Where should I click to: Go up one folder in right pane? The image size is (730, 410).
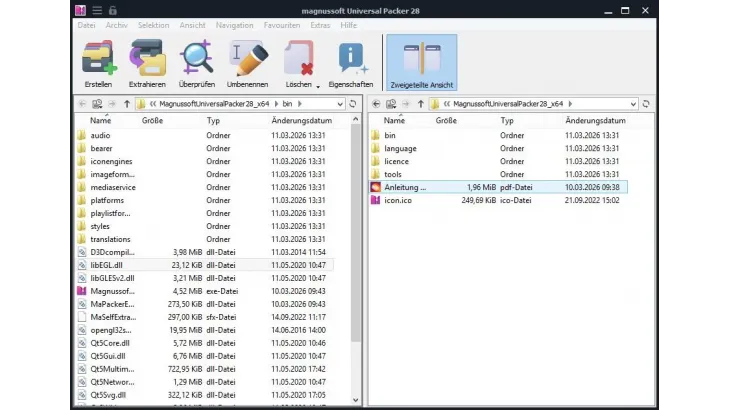[x=421, y=103]
